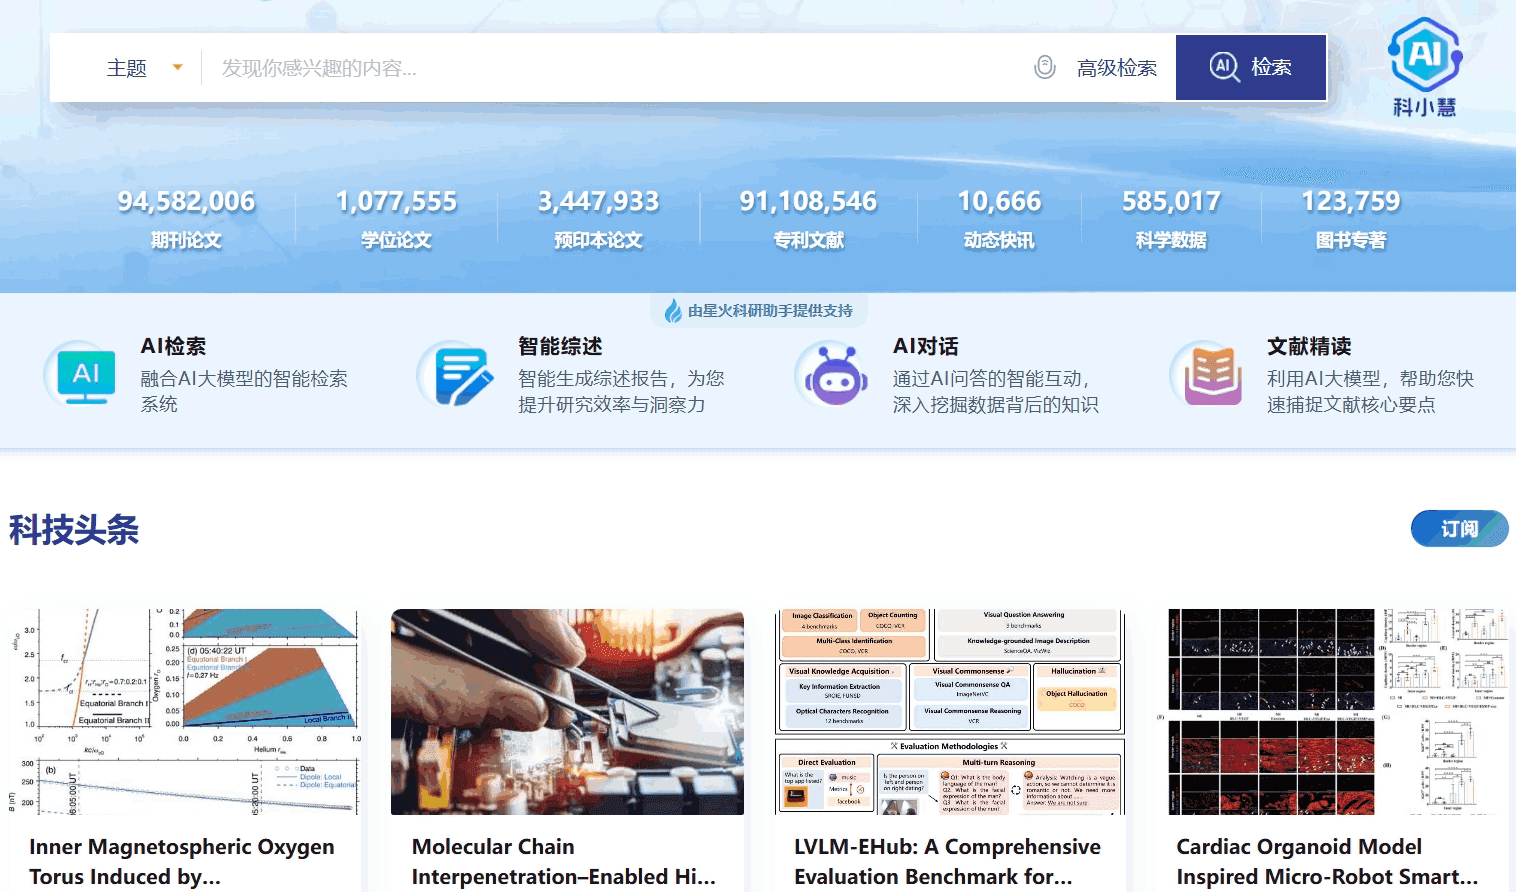Open 高级检索 advanced search

click(x=1117, y=68)
